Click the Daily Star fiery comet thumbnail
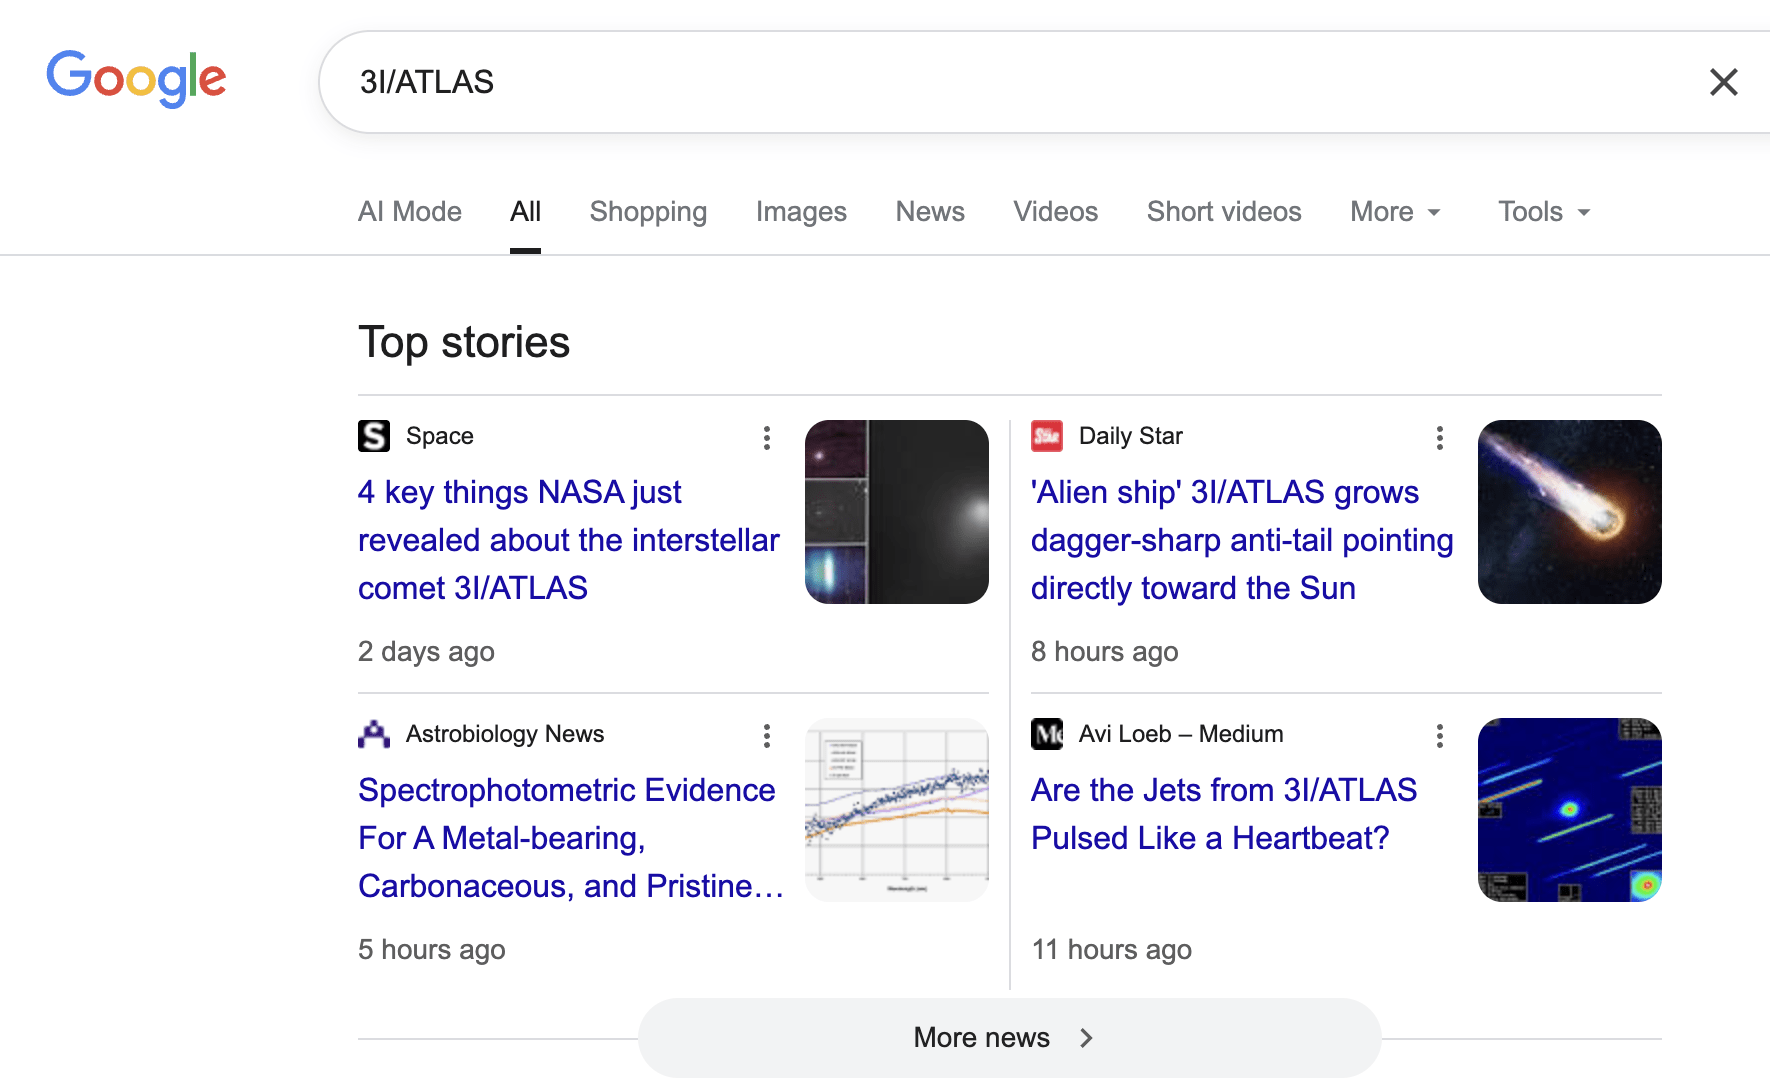This screenshot has height=1088, width=1770. click(x=1570, y=512)
